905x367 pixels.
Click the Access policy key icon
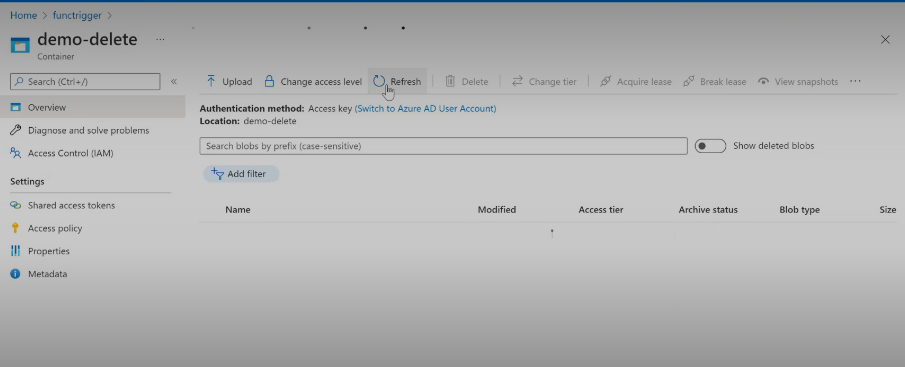[x=16, y=229]
